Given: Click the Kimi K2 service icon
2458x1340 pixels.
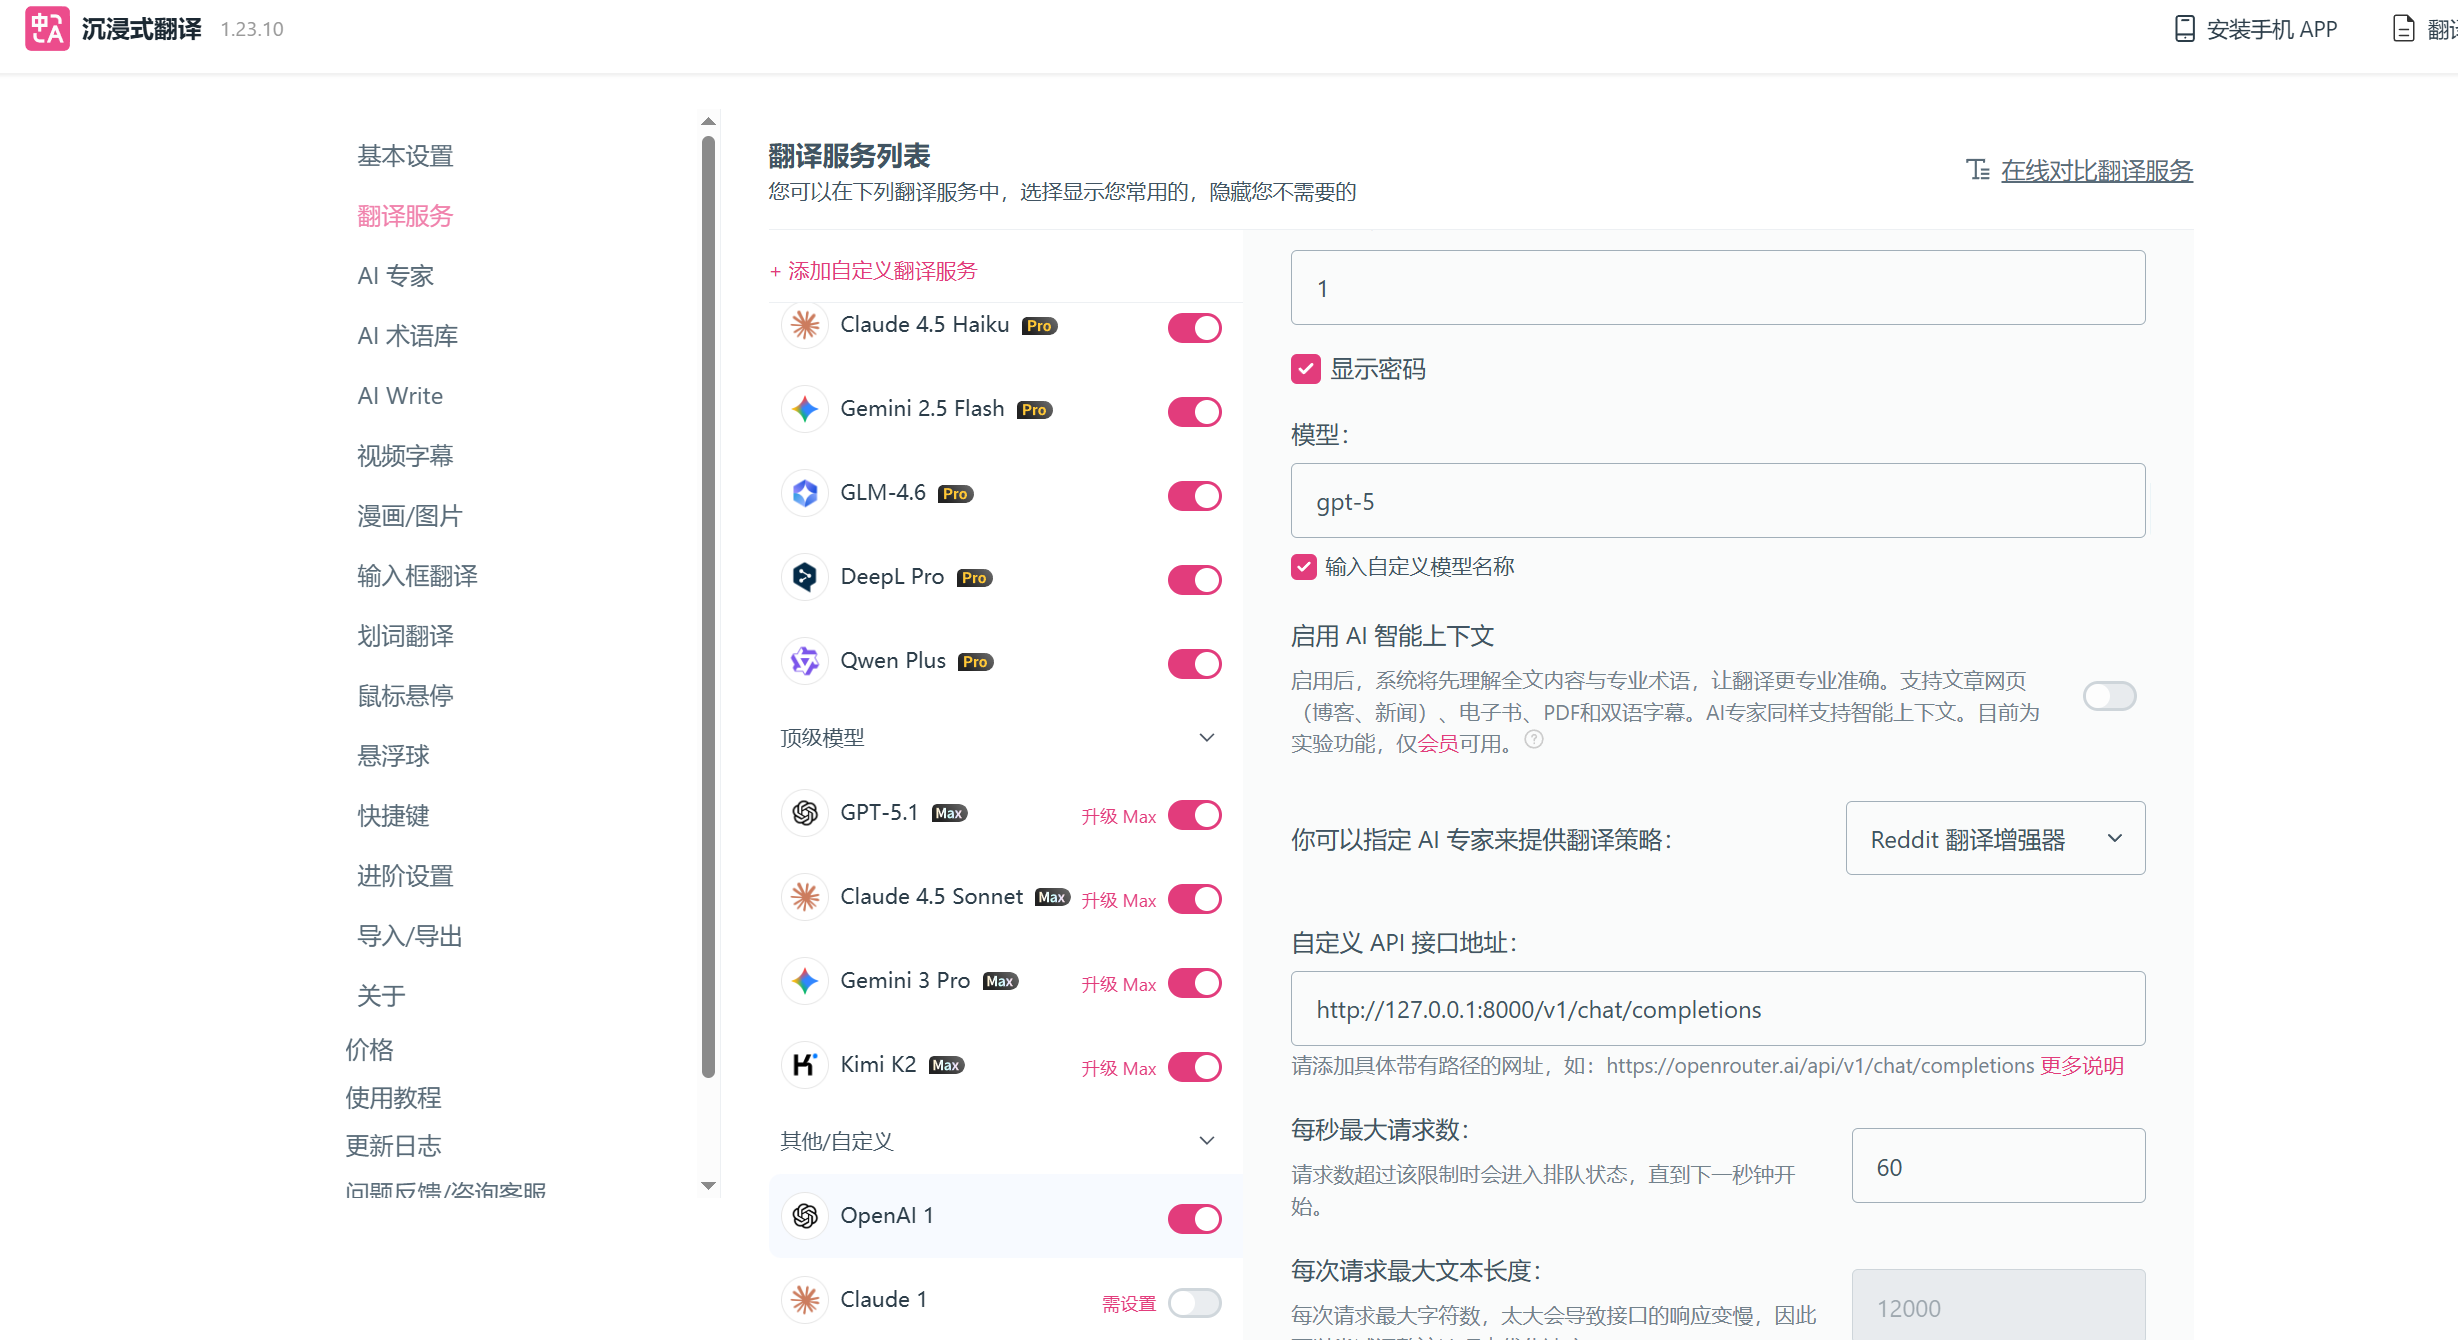Looking at the screenshot, I should click(805, 1065).
